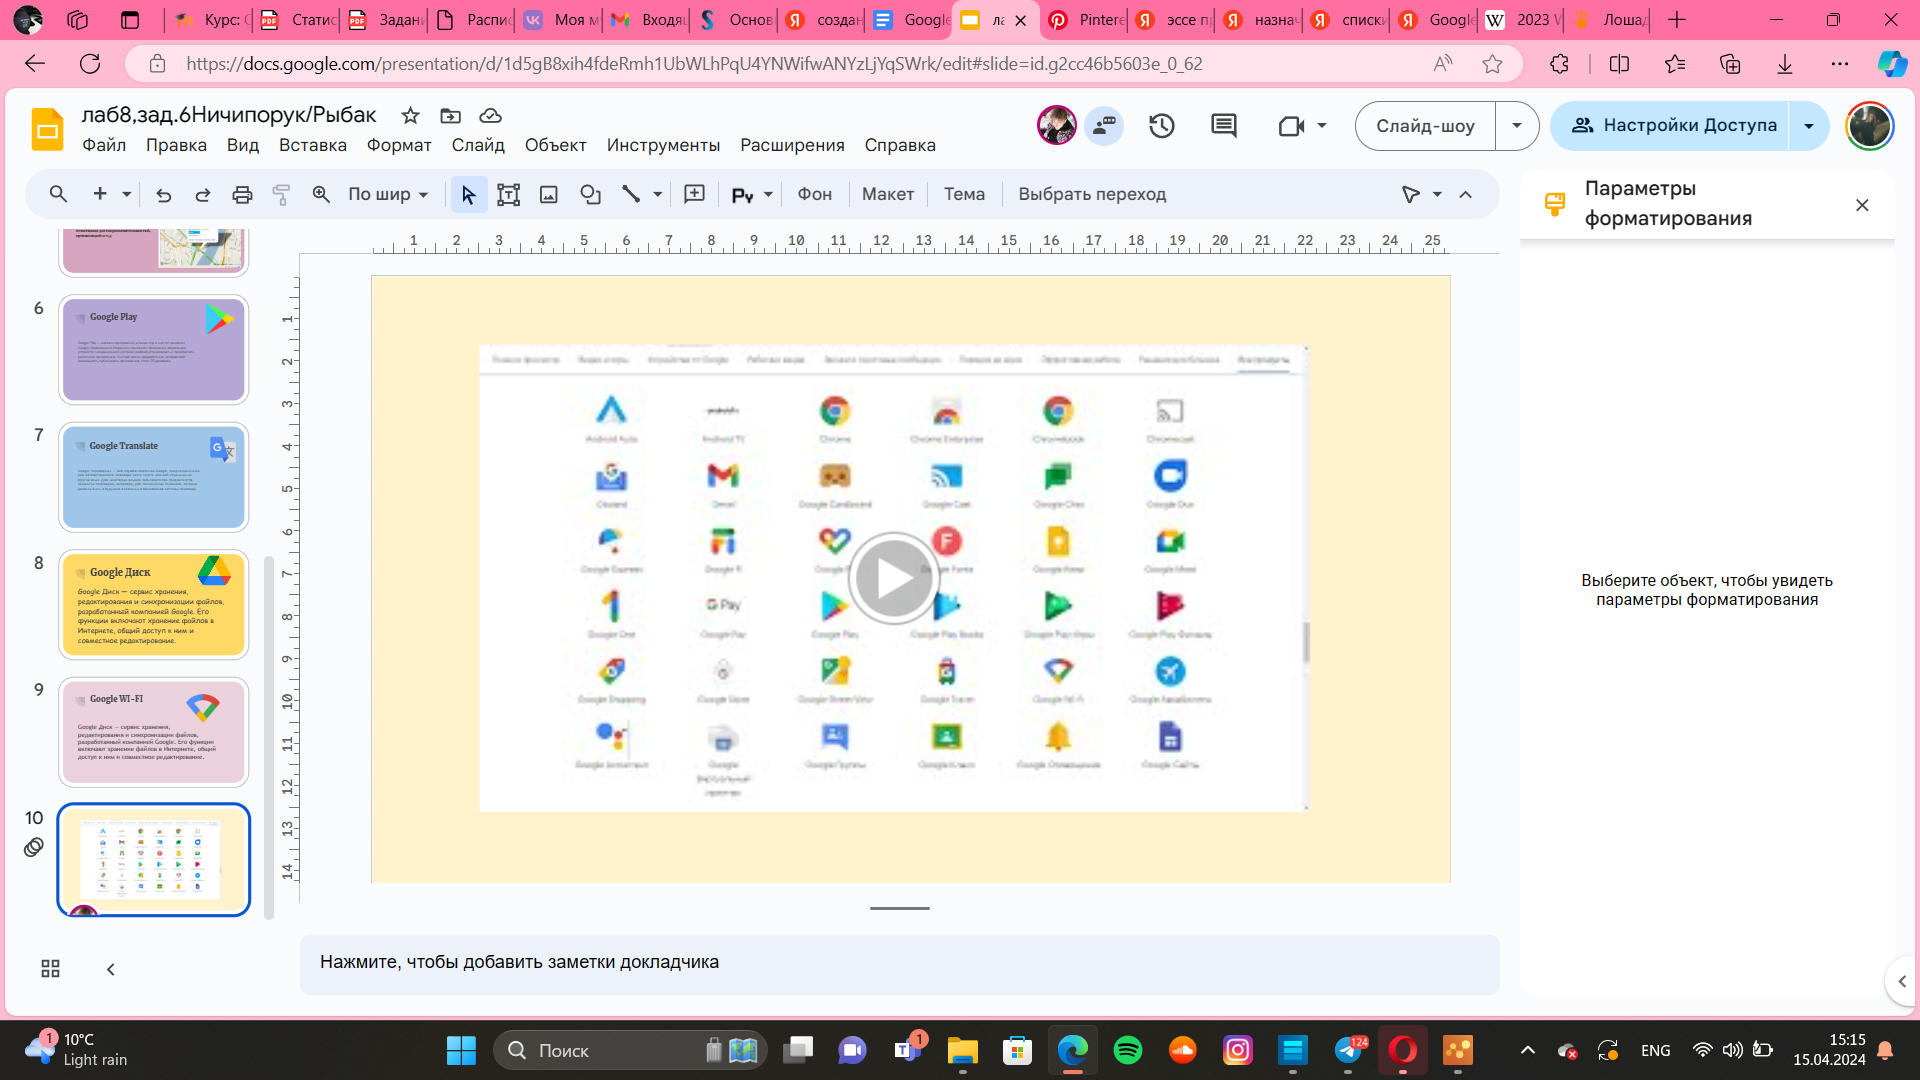The image size is (1920, 1080).
Task: Open version history clock icon
Action: 1161,126
